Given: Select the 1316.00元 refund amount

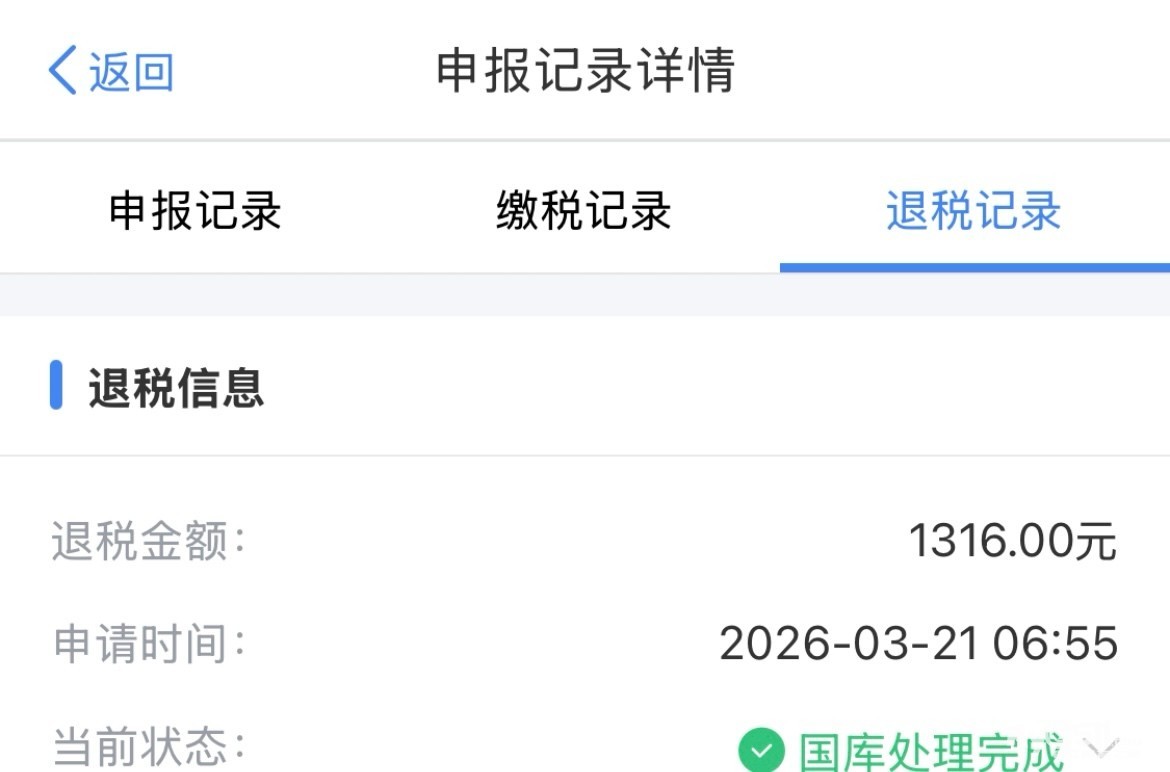Looking at the screenshot, I should coord(1013,540).
